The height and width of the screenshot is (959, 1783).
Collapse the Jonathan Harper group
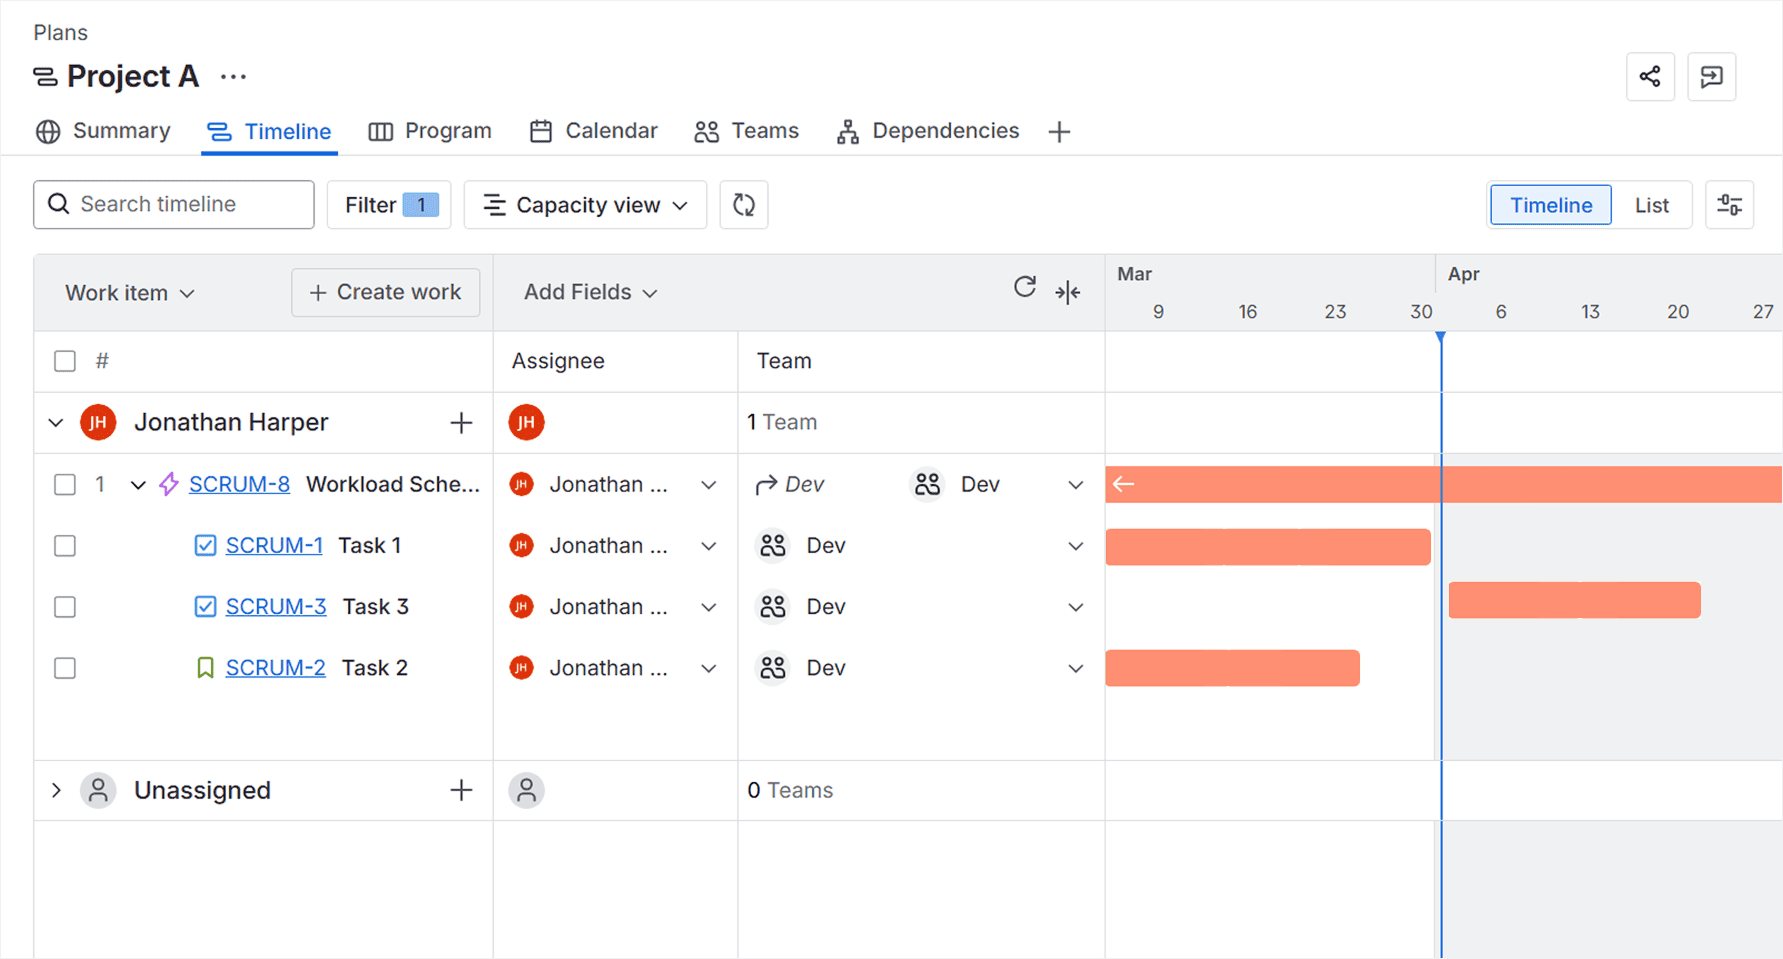(x=56, y=423)
